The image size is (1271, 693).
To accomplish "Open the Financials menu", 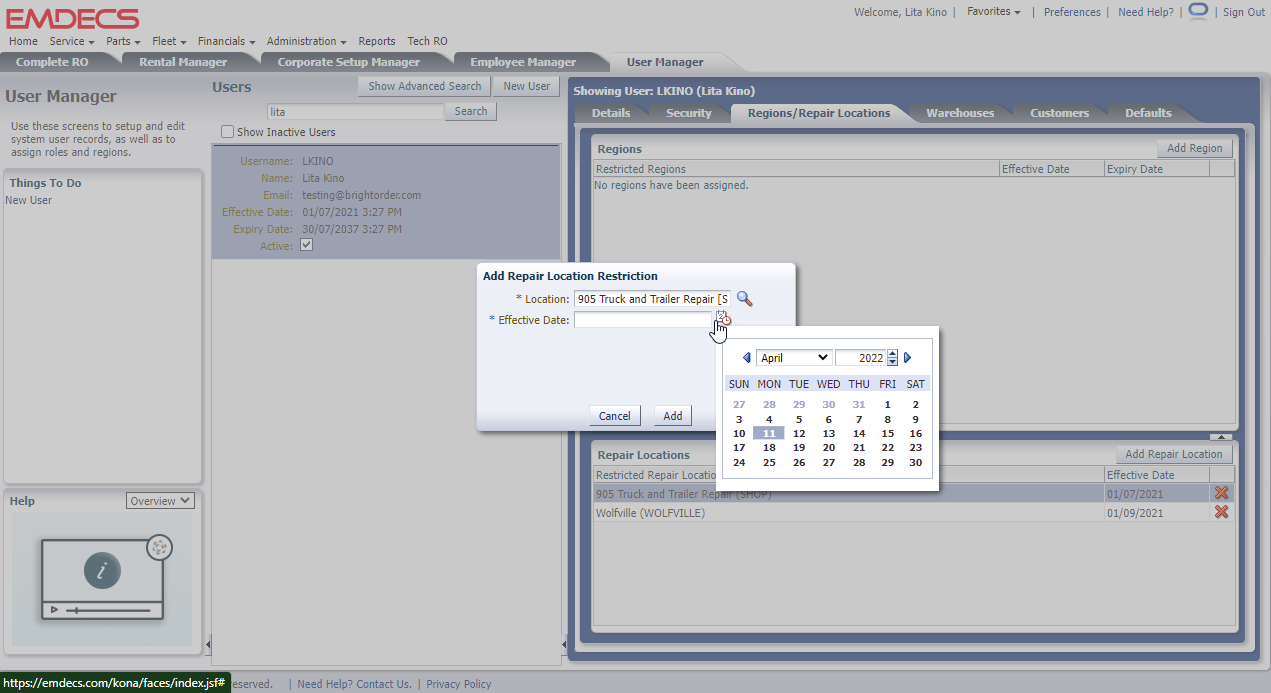I will (x=227, y=41).
